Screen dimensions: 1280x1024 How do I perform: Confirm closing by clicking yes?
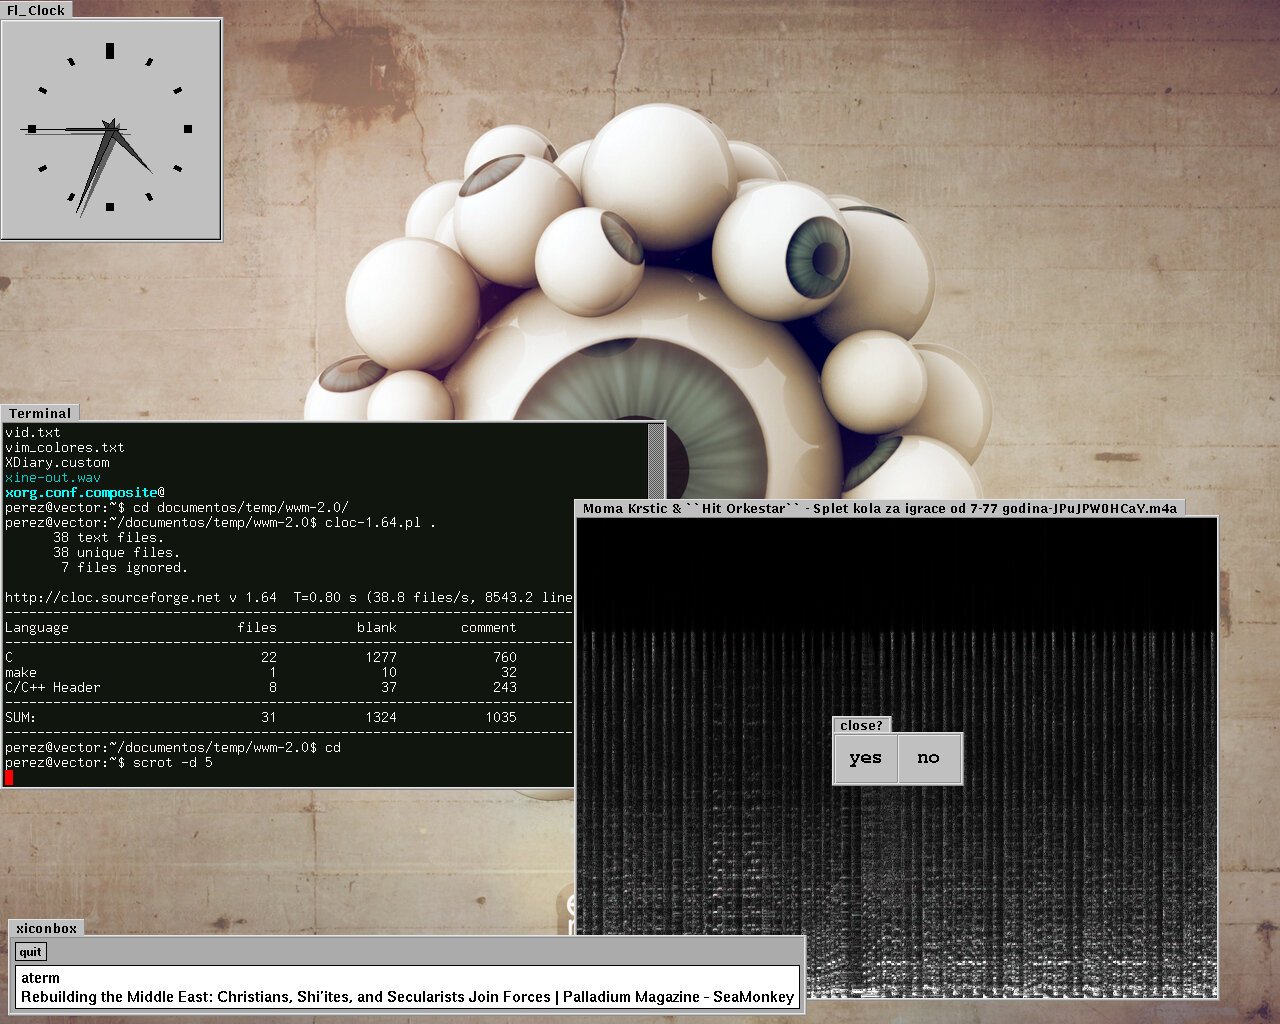(865, 758)
